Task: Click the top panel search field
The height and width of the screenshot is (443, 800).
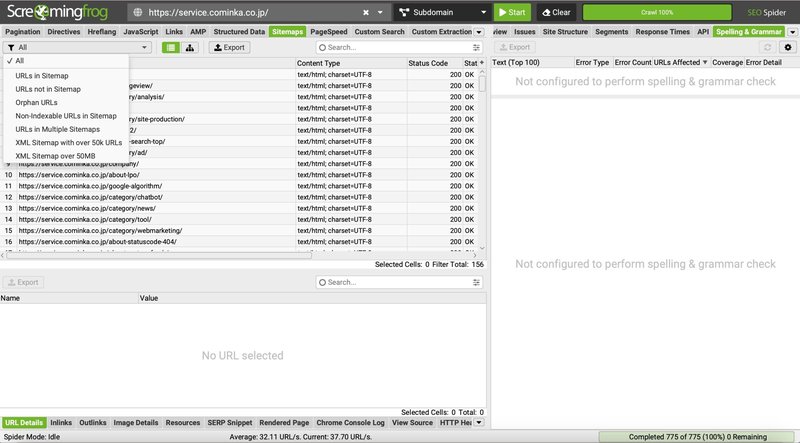Action: point(394,47)
